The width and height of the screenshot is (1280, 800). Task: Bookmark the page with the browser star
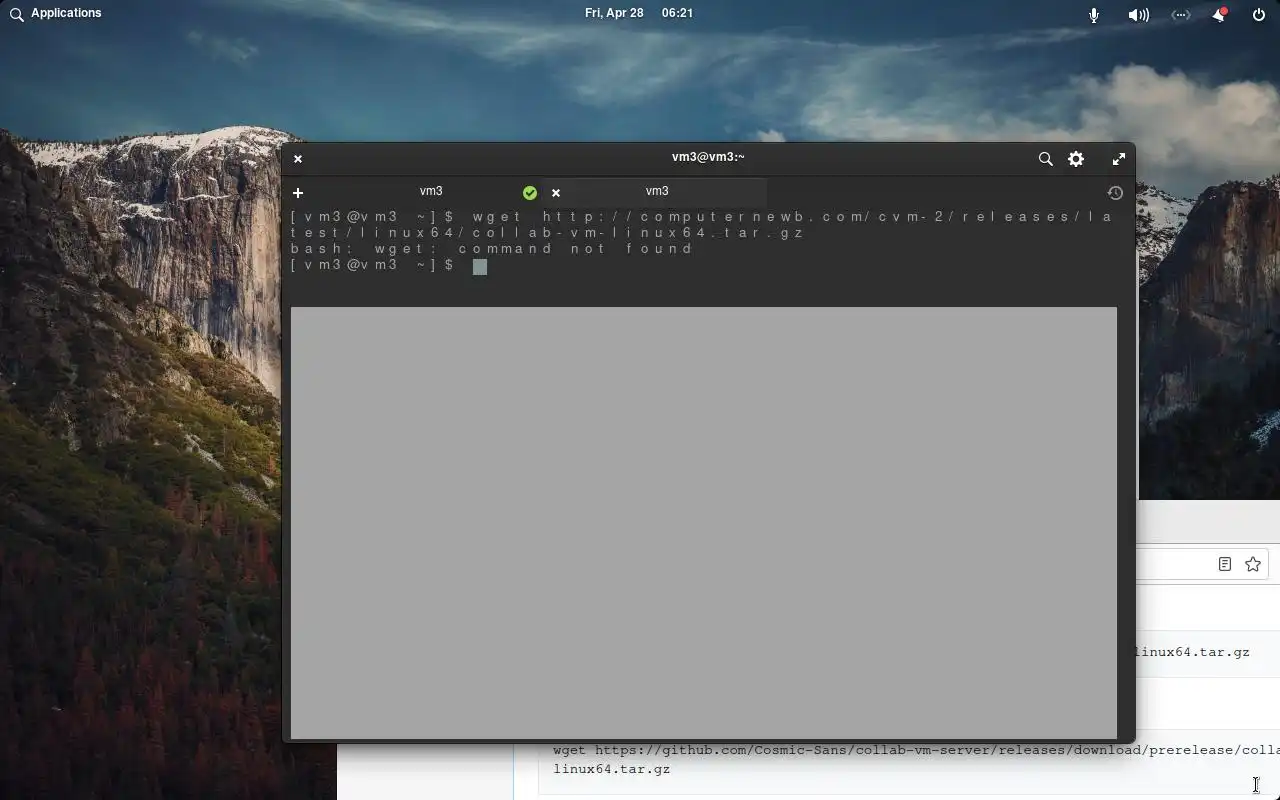point(1253,565)
